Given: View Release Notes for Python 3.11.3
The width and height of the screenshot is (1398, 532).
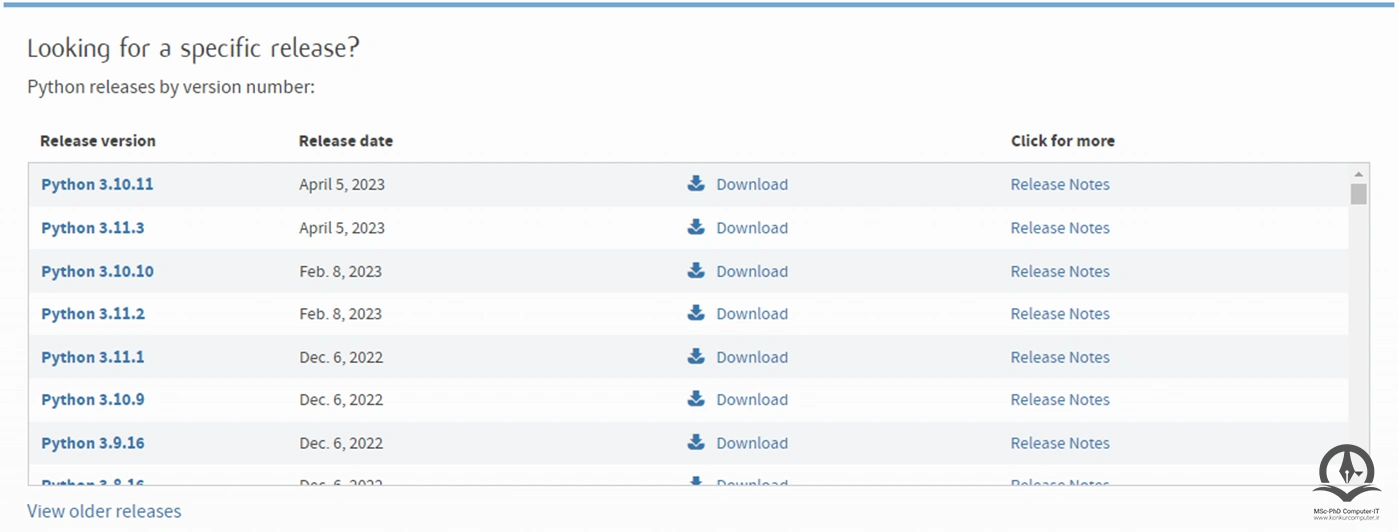Looking at the screenshot, I should pos(1060,228).
